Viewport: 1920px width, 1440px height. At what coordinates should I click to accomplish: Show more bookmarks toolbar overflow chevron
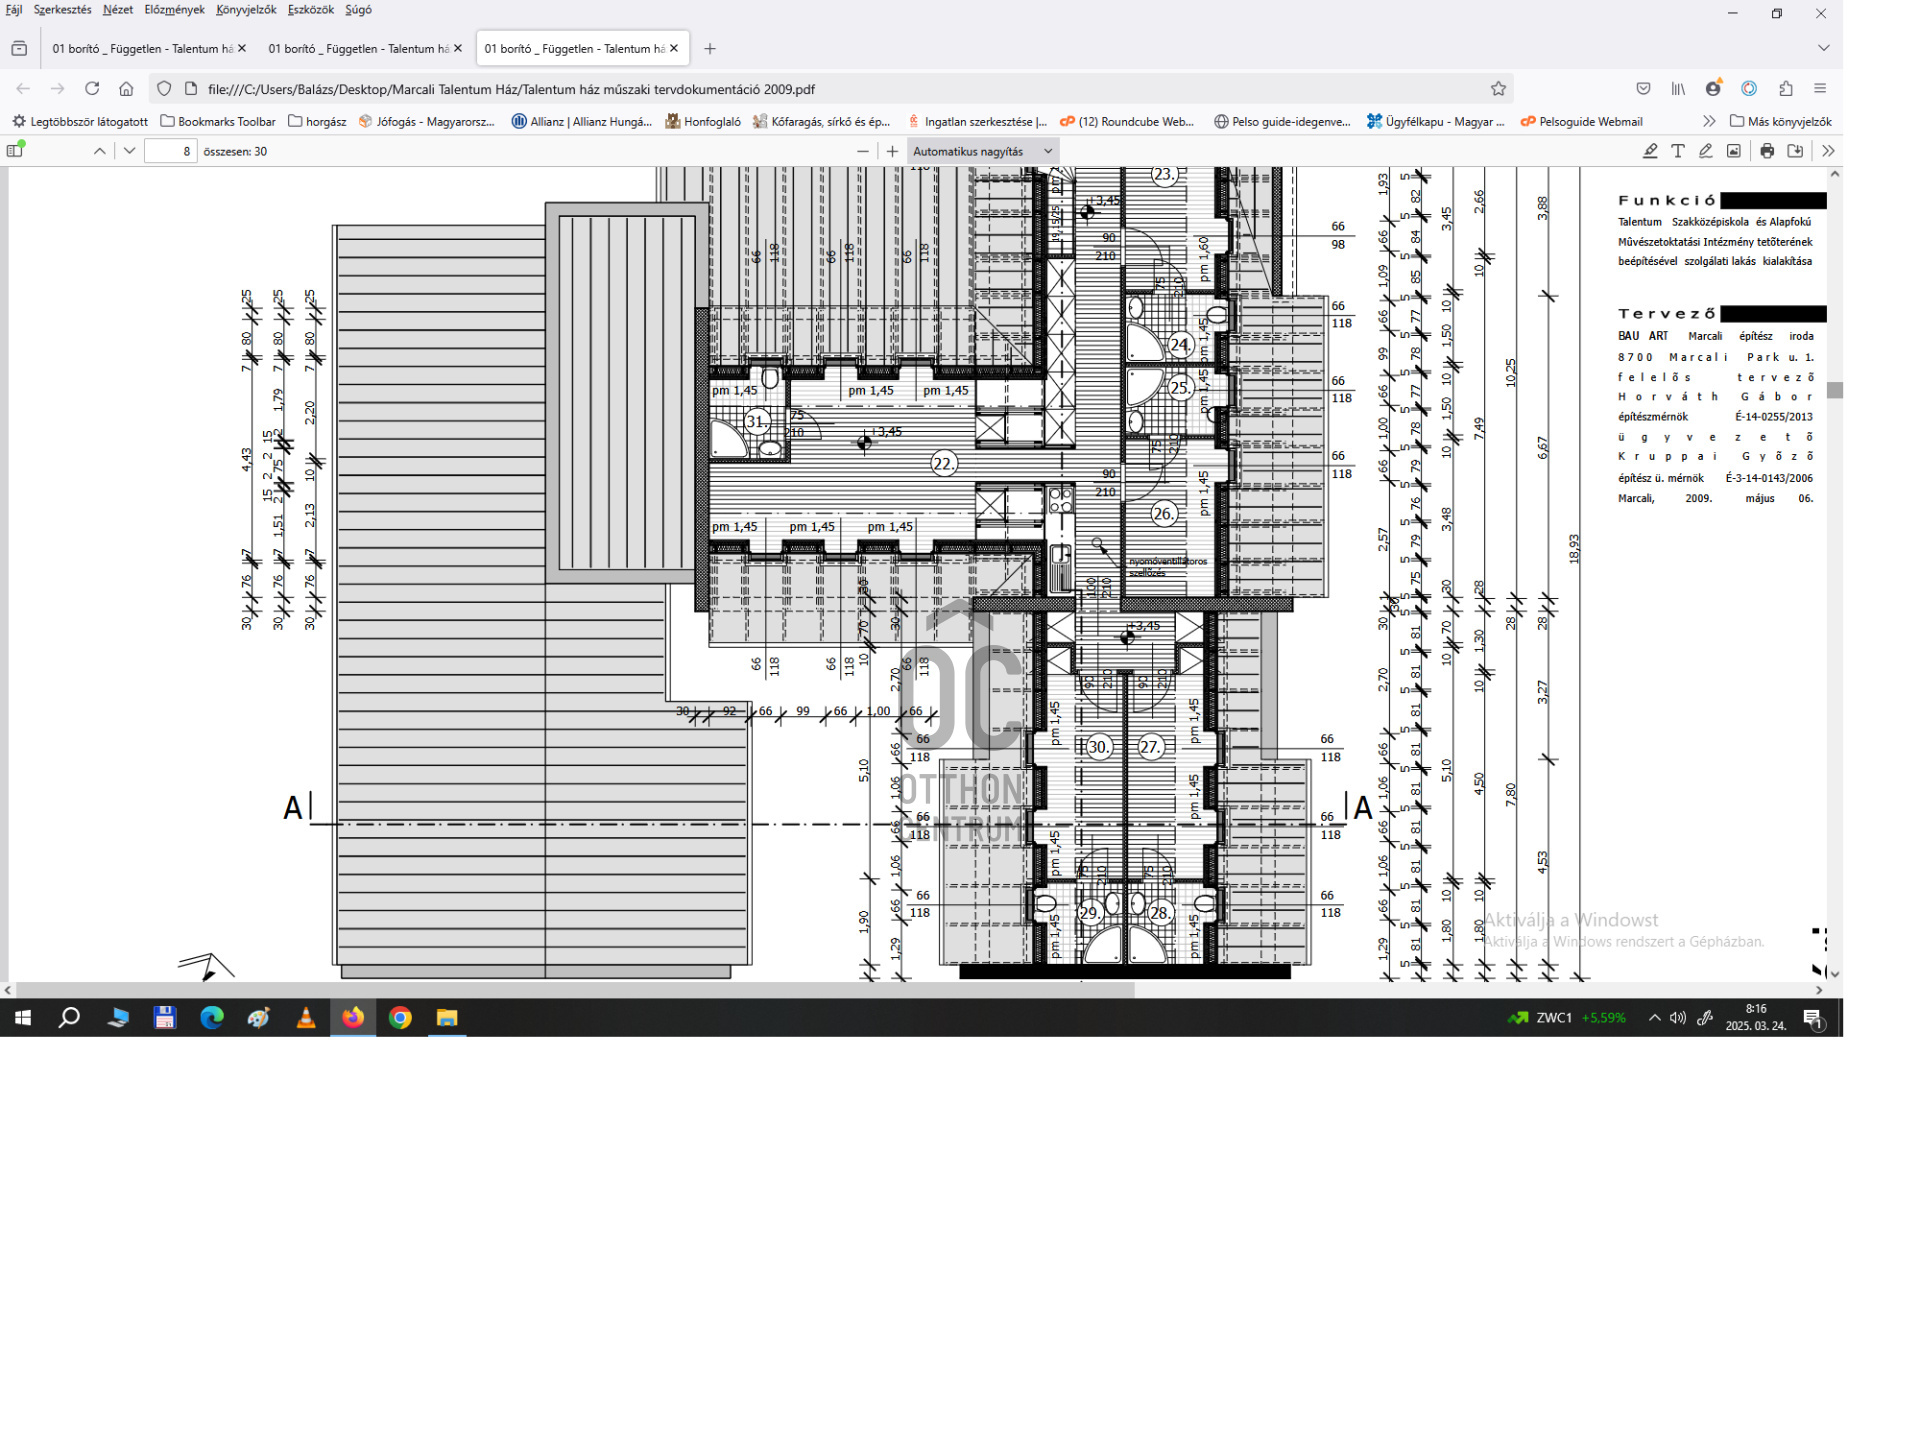pos(1709,121)
